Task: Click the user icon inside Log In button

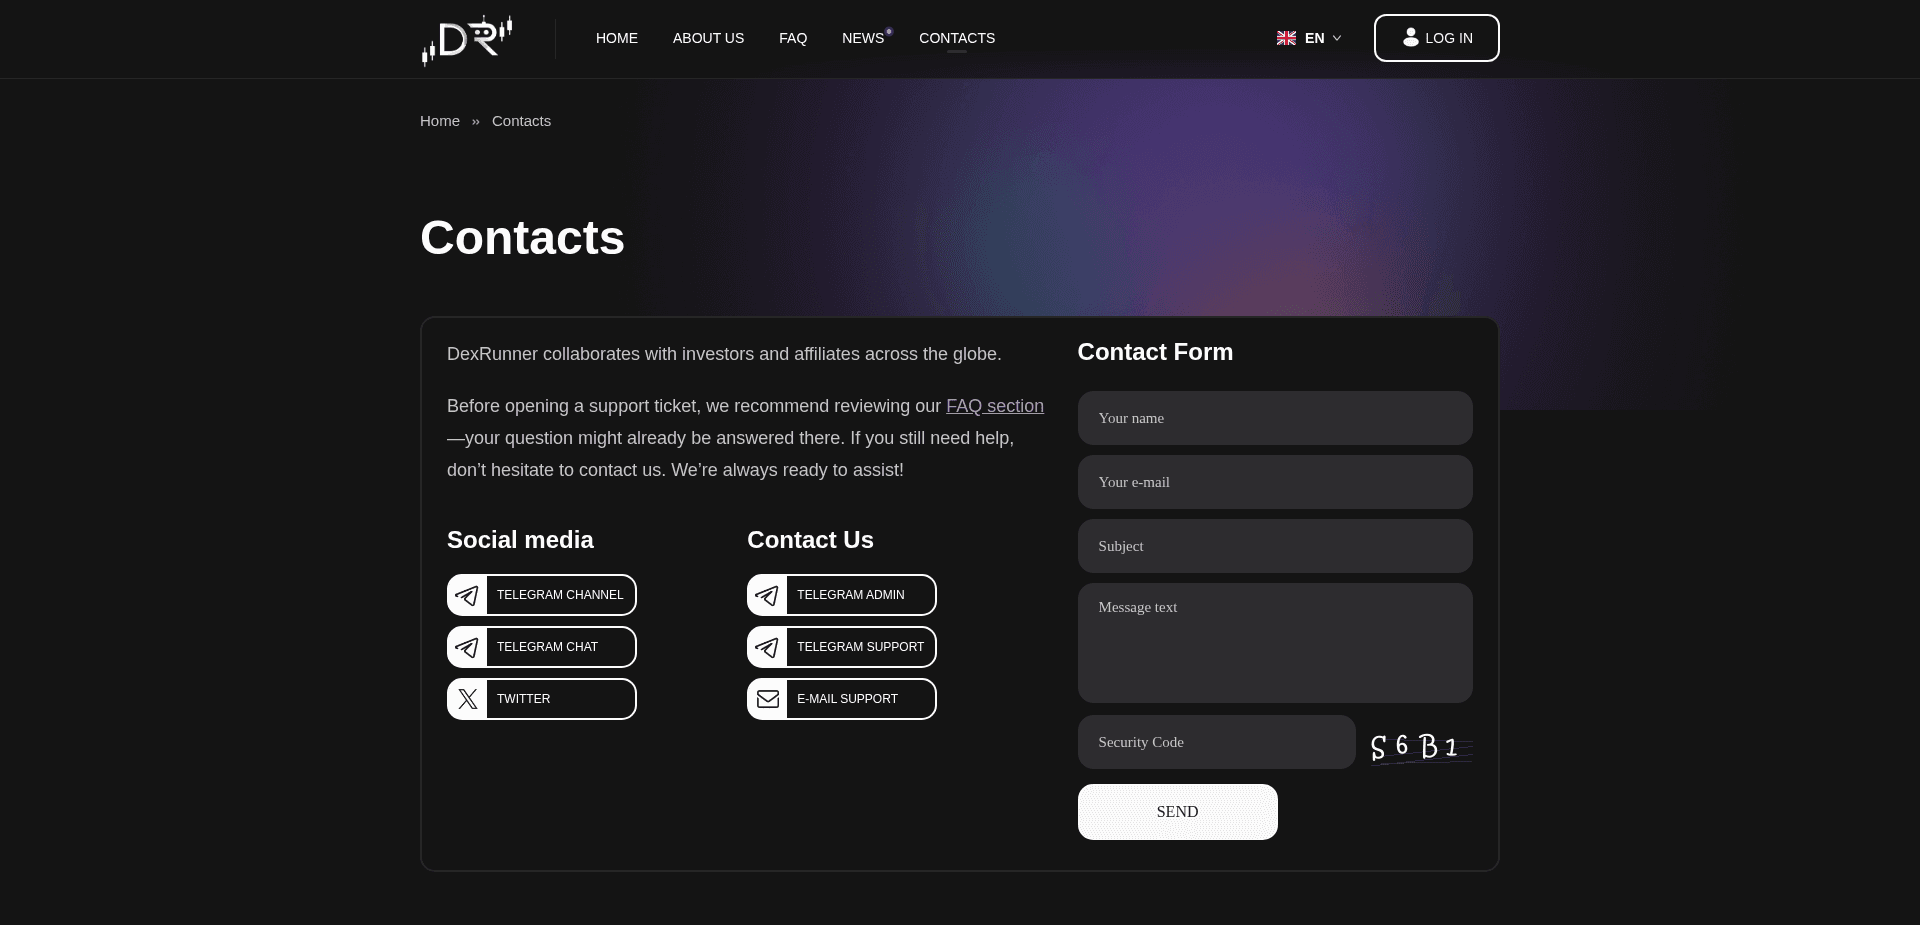Action: (1410, 37)
